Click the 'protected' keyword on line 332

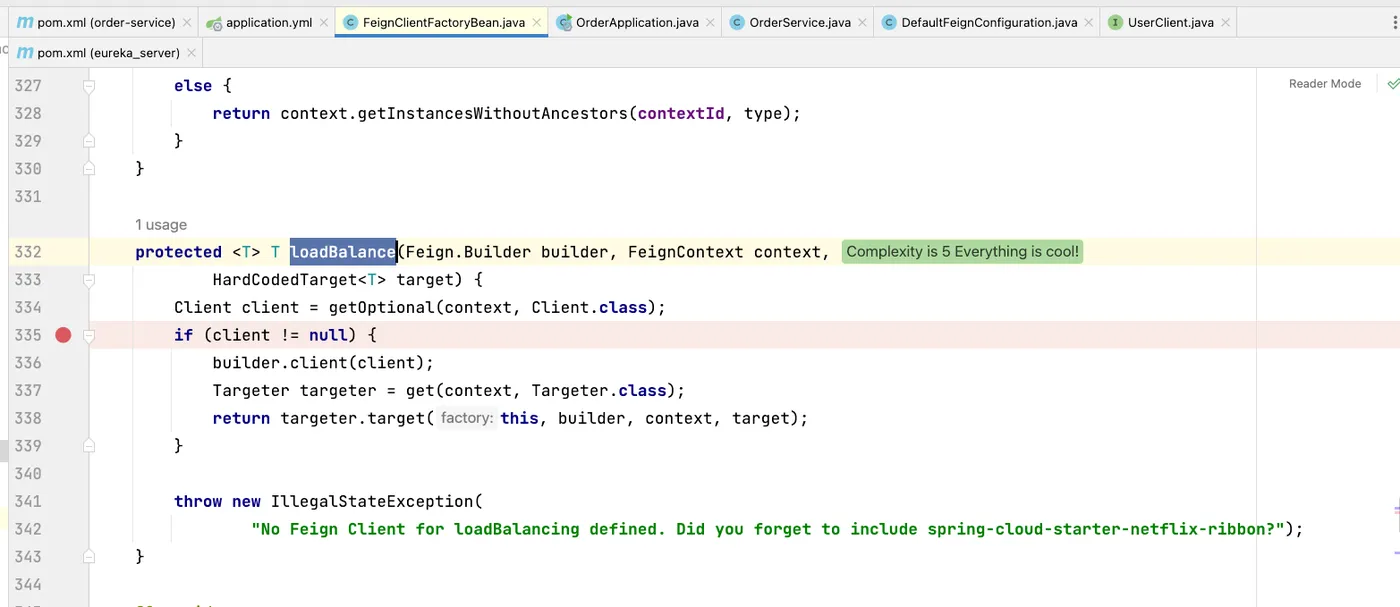179,252
